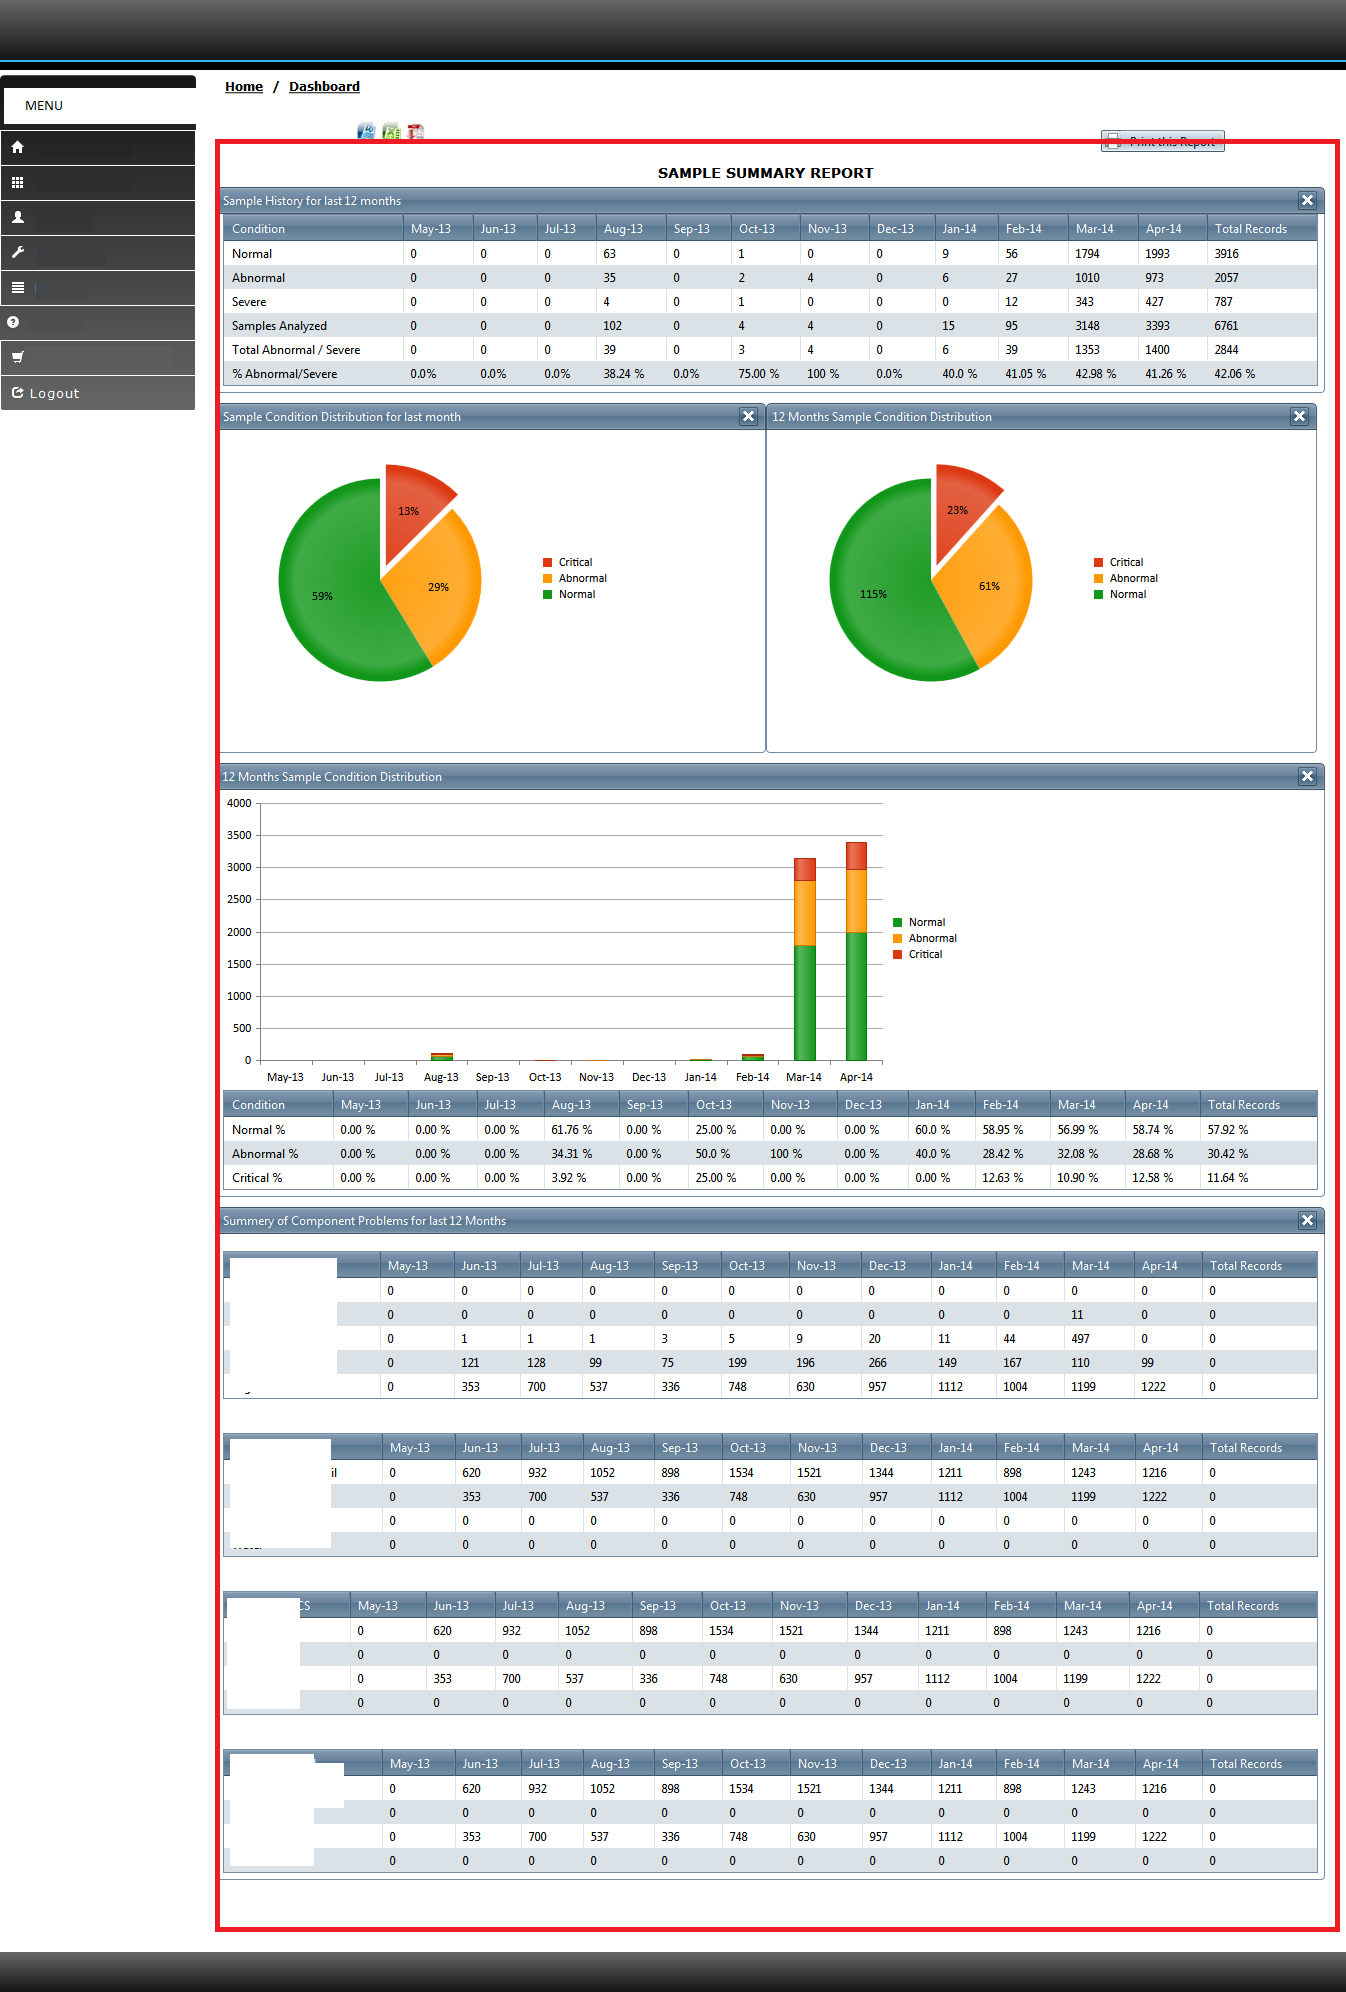This screenshot has width=1346, height=1992.
Task: Close the Summery of Component Problems panel
Action: tap(1307, 1220)
